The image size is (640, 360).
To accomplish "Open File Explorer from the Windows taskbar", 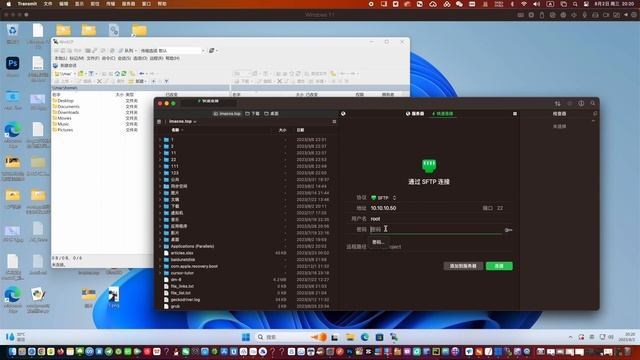I will tap(350, 337).
